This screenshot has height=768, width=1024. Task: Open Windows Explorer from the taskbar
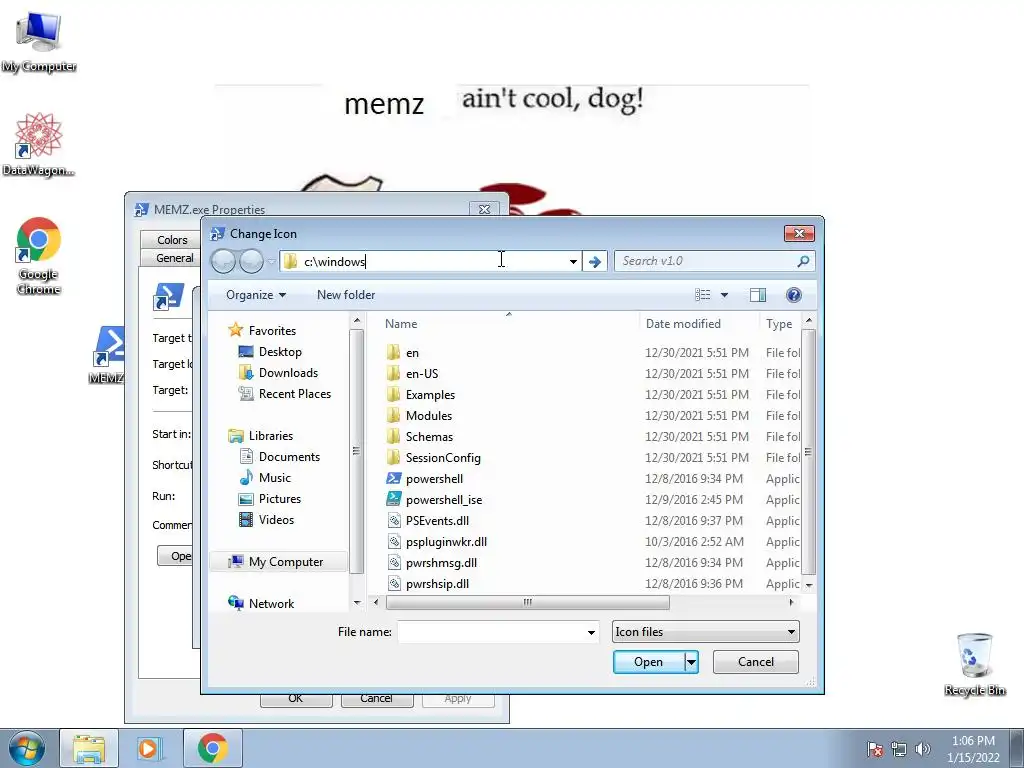coord(89,748)
